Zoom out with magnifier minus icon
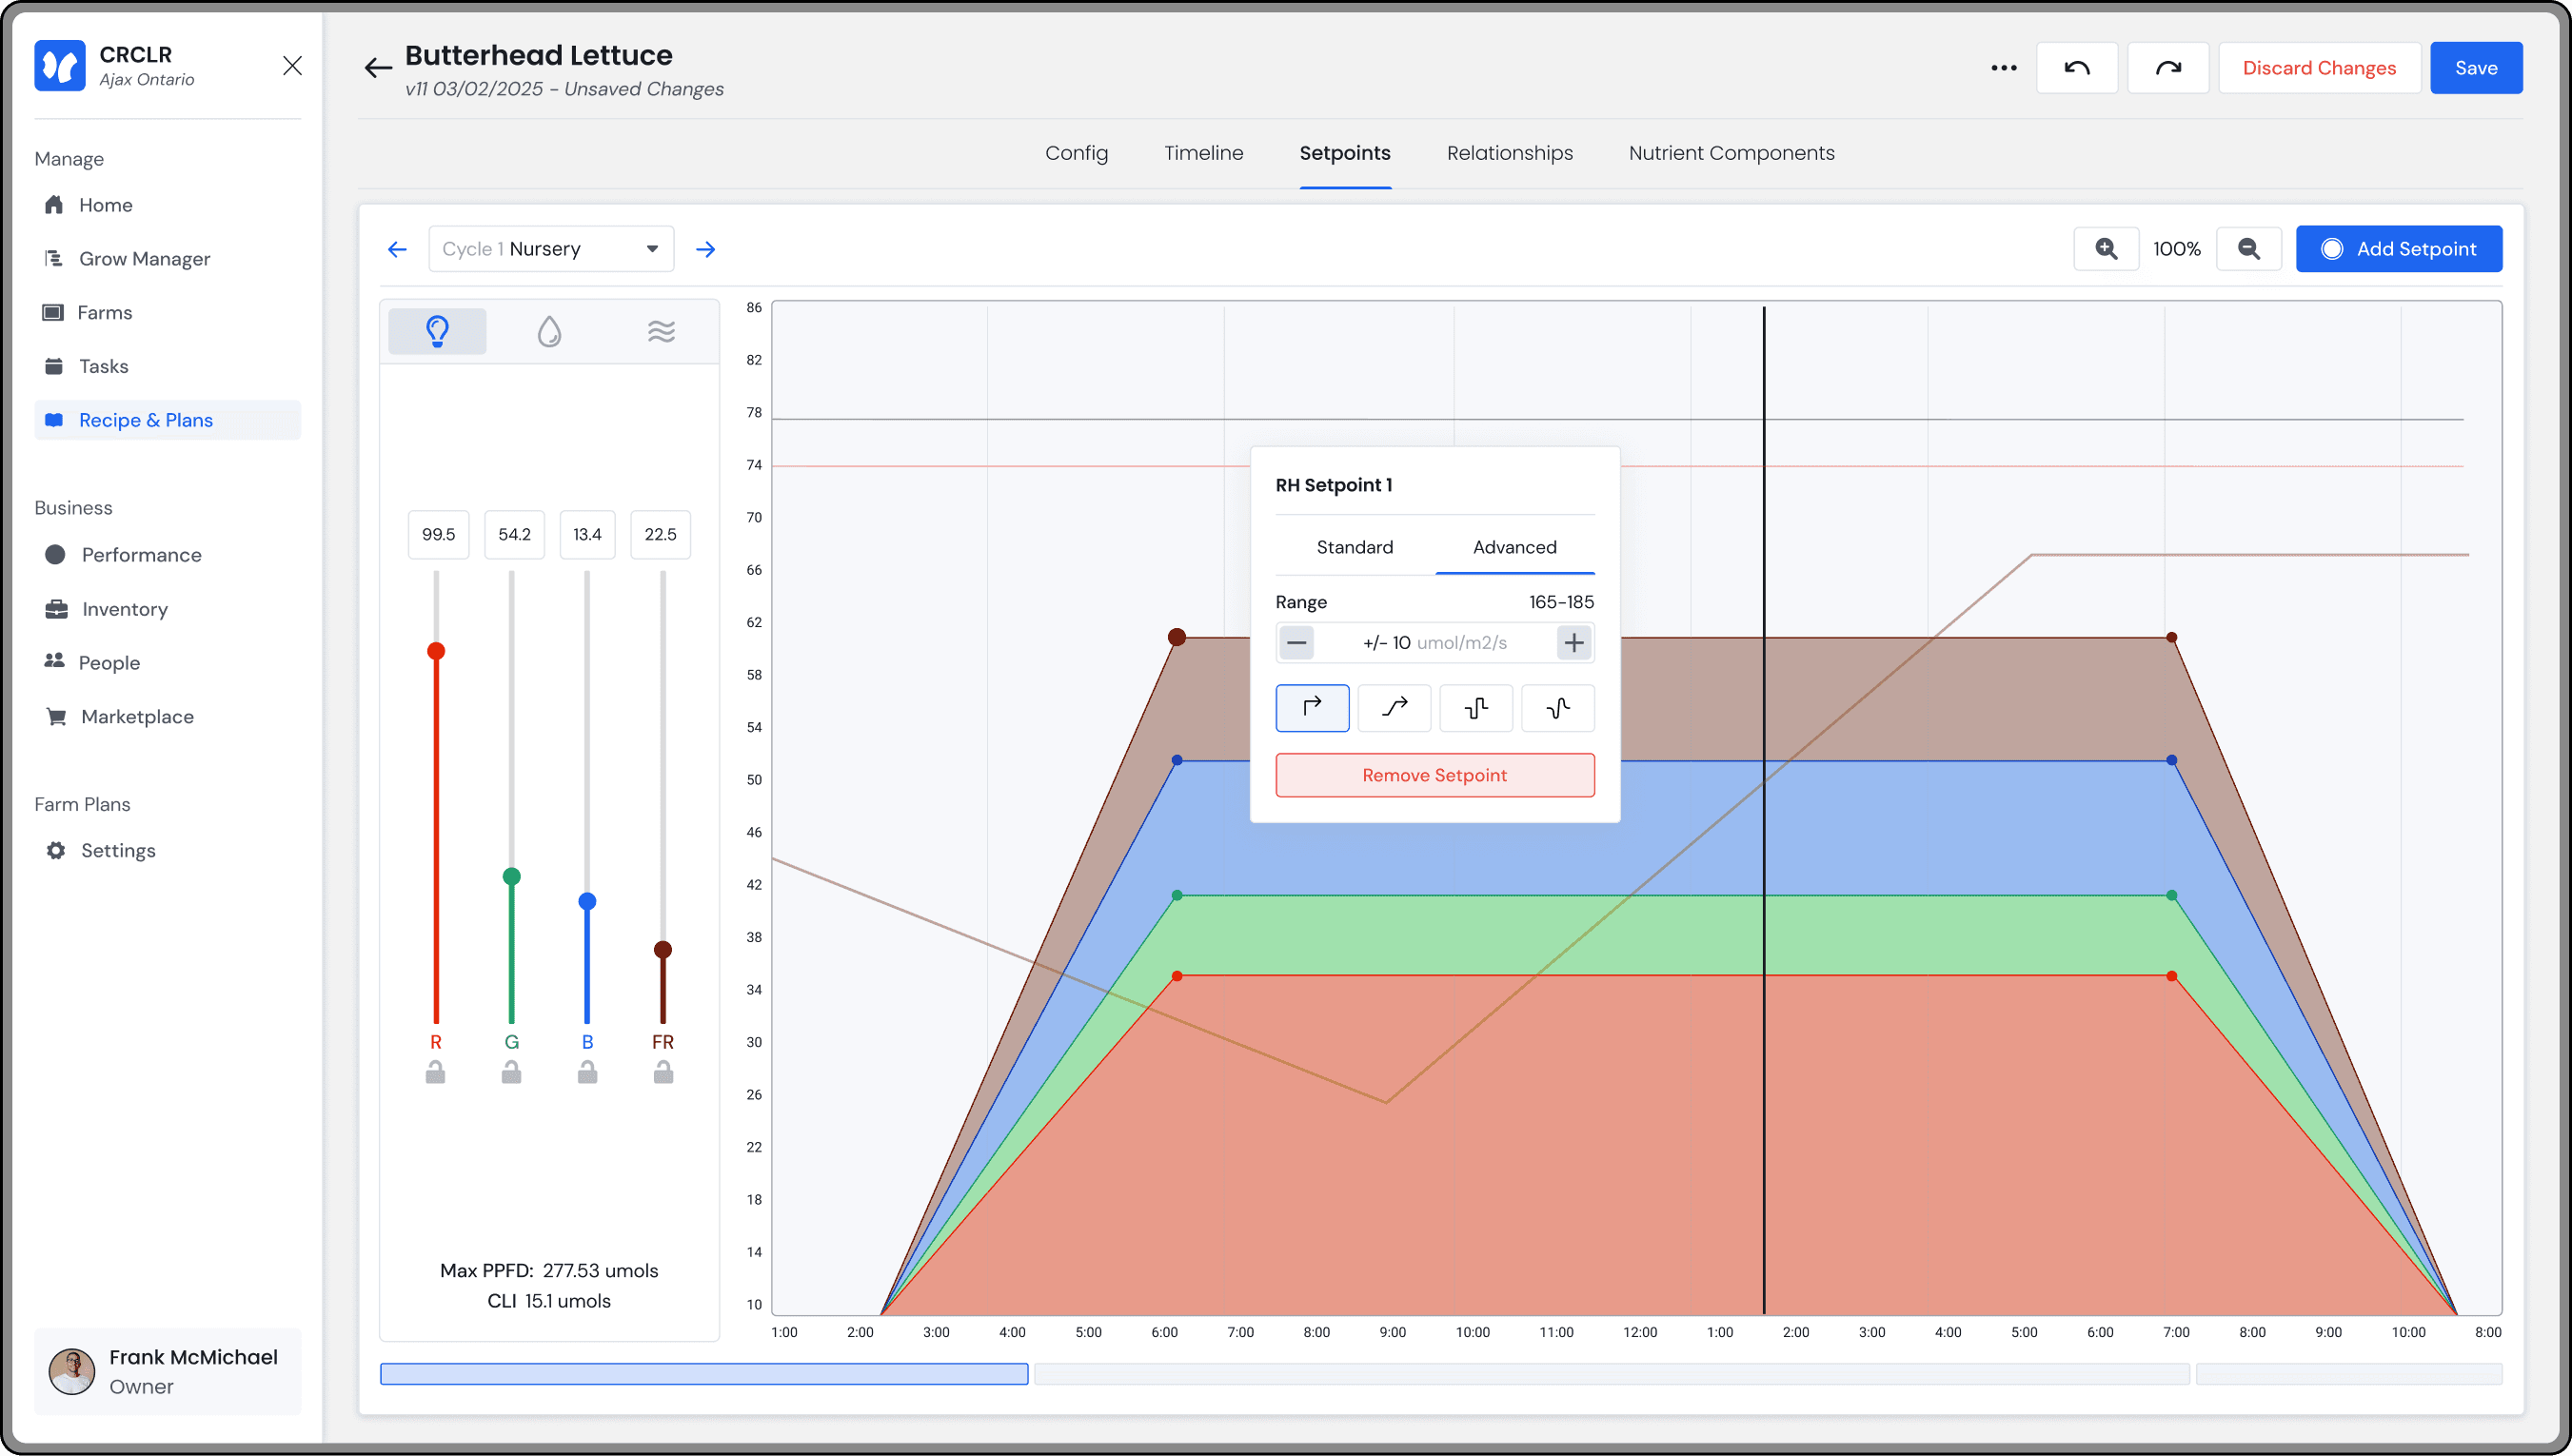The height and width of the screenshot is (1456, 2572). [x=2248, y=249]
